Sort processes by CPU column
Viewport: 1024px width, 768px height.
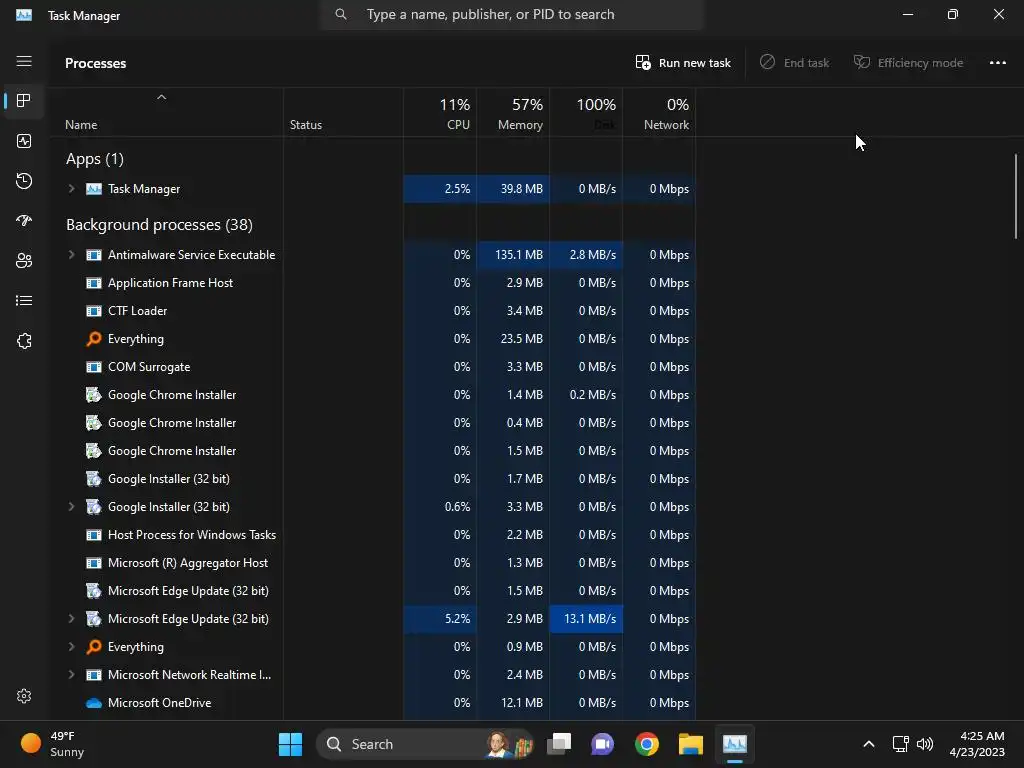(440, 112)
